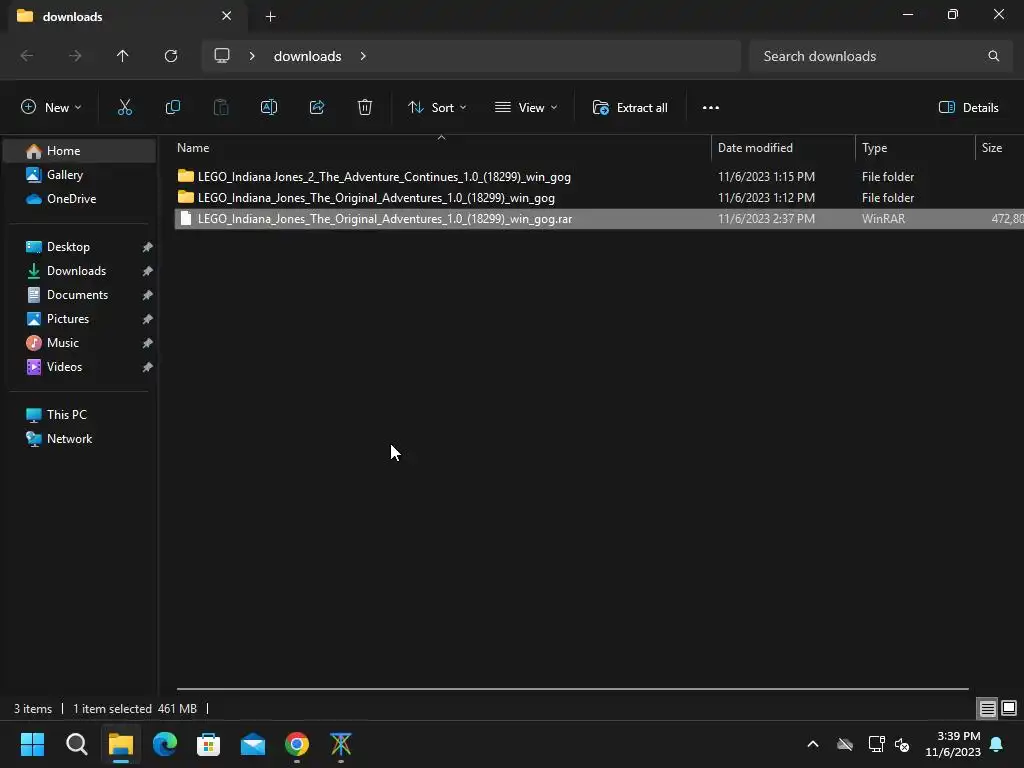Open Google Chrome from taskbar
The image size is (1024, 768).
296,744
